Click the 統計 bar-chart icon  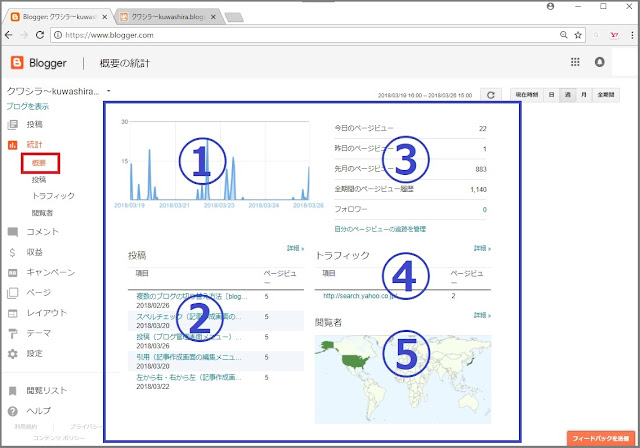click(x=13, y=145)
